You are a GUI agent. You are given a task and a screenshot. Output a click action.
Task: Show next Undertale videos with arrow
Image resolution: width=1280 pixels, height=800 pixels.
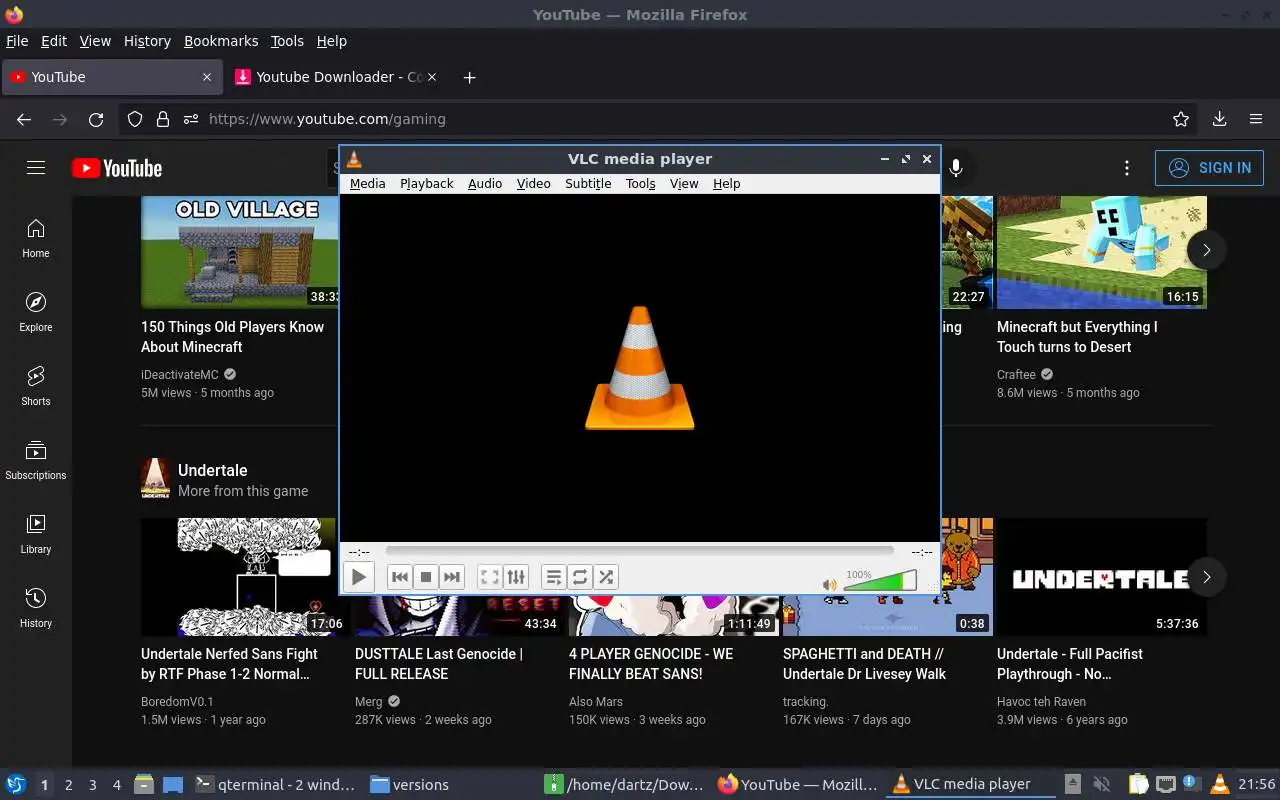pyautogui.click(x=1206, y=577)
